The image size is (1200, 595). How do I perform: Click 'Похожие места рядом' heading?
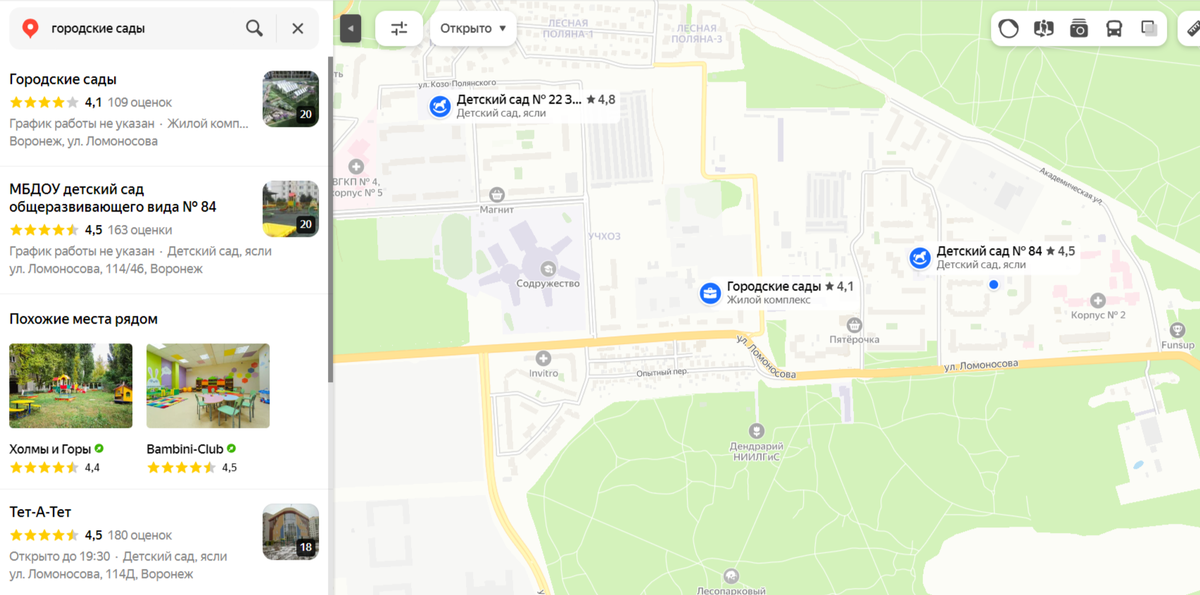click(x=83, y=319)
